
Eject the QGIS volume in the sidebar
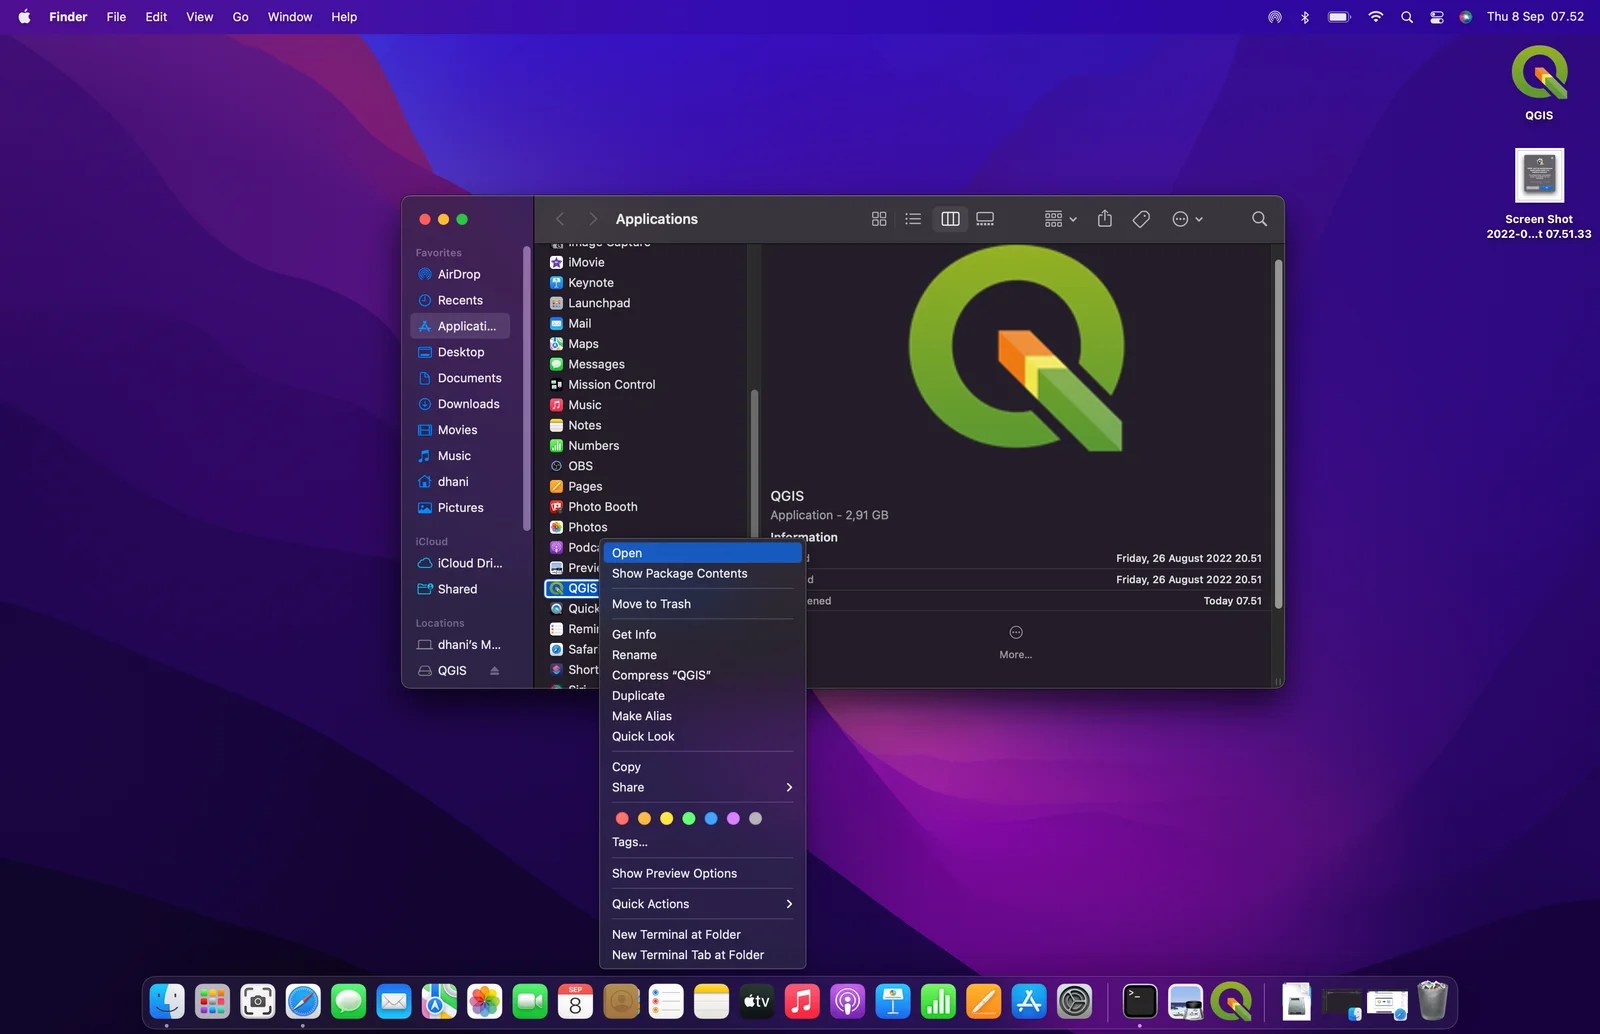point(494,671)
